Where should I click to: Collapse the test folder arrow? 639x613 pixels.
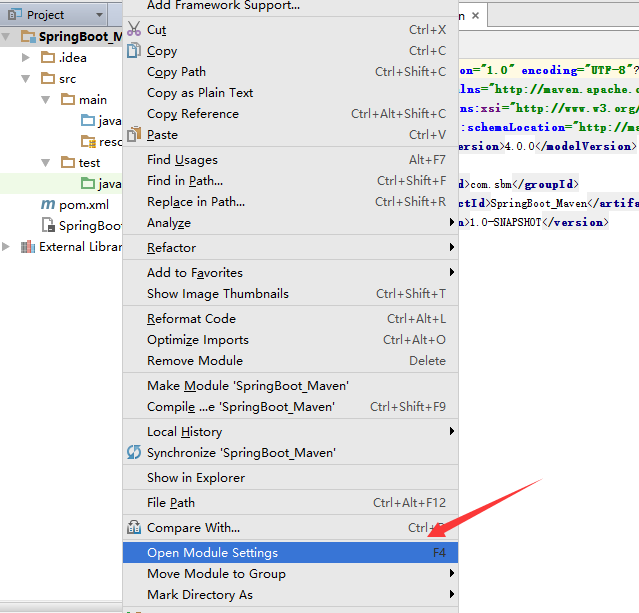click(46, 163)
